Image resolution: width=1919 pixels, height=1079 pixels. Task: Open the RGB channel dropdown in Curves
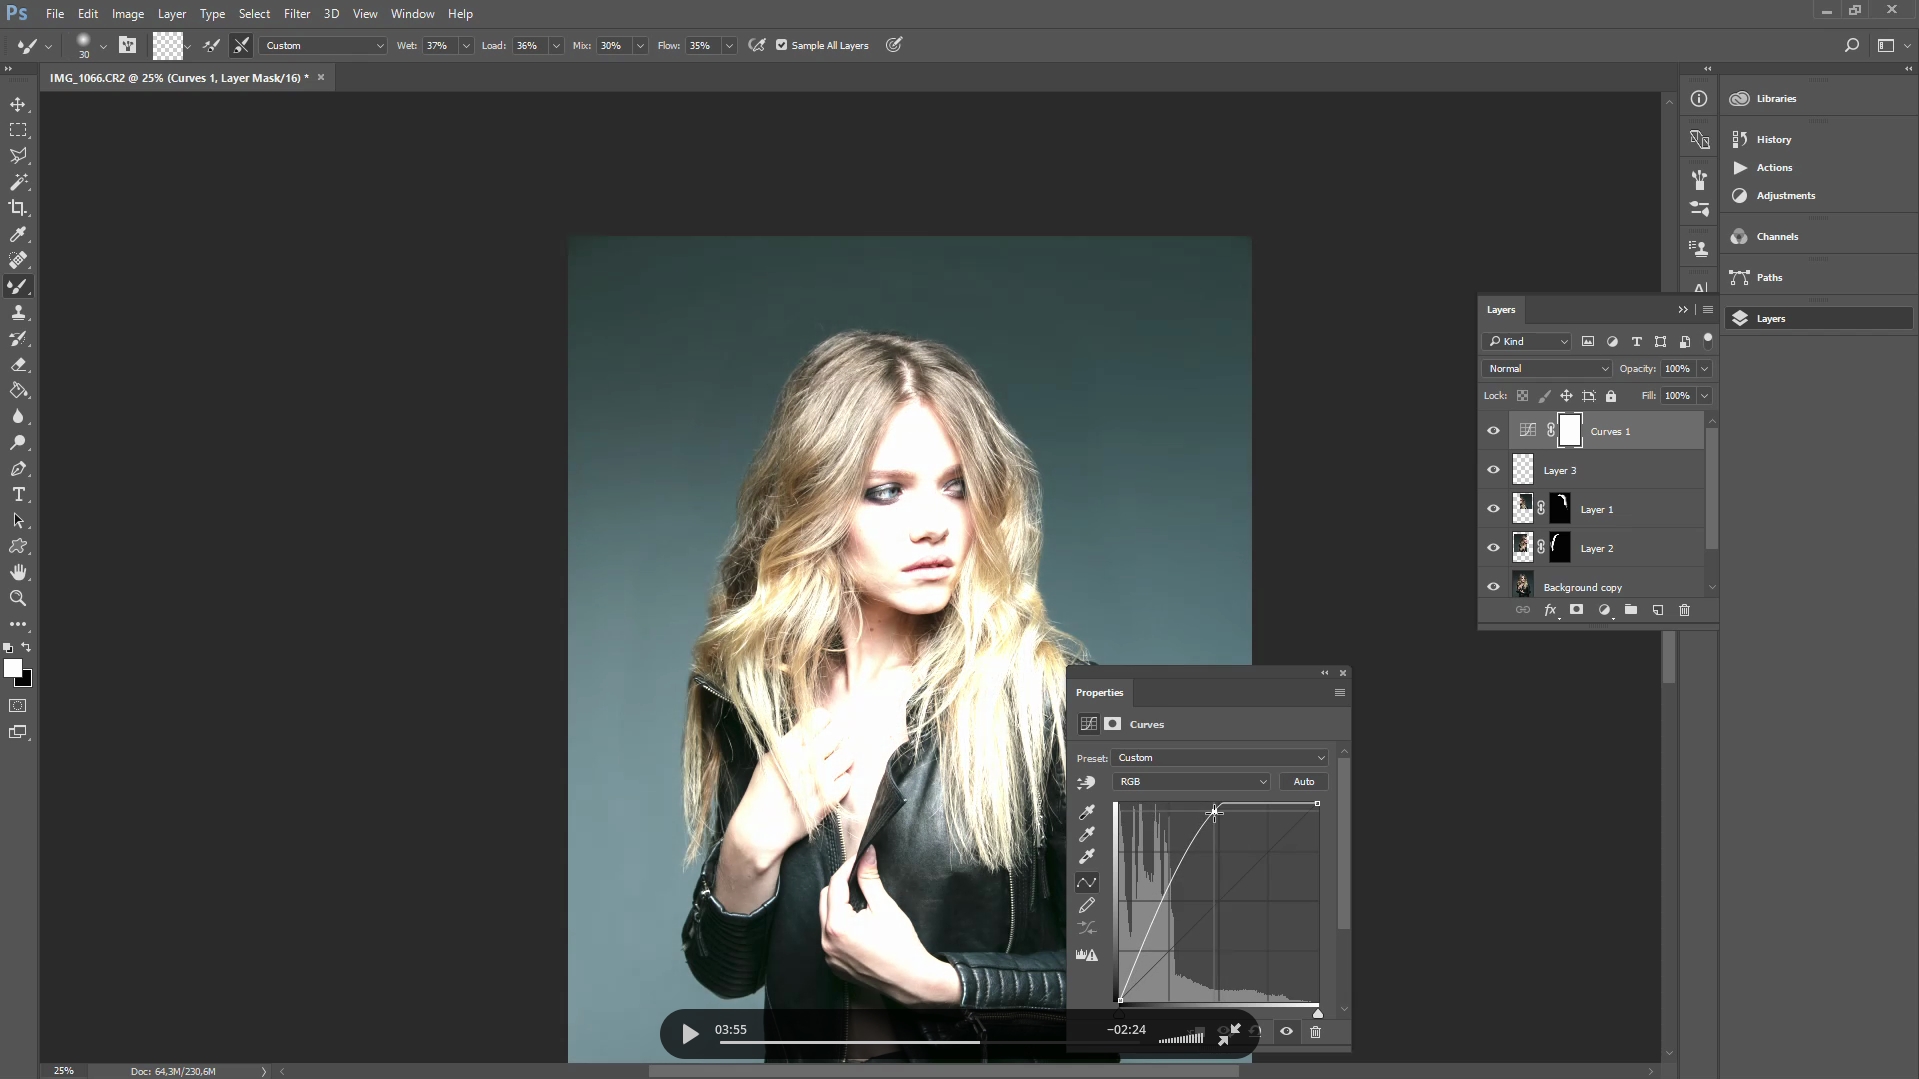pos(1192,782)
